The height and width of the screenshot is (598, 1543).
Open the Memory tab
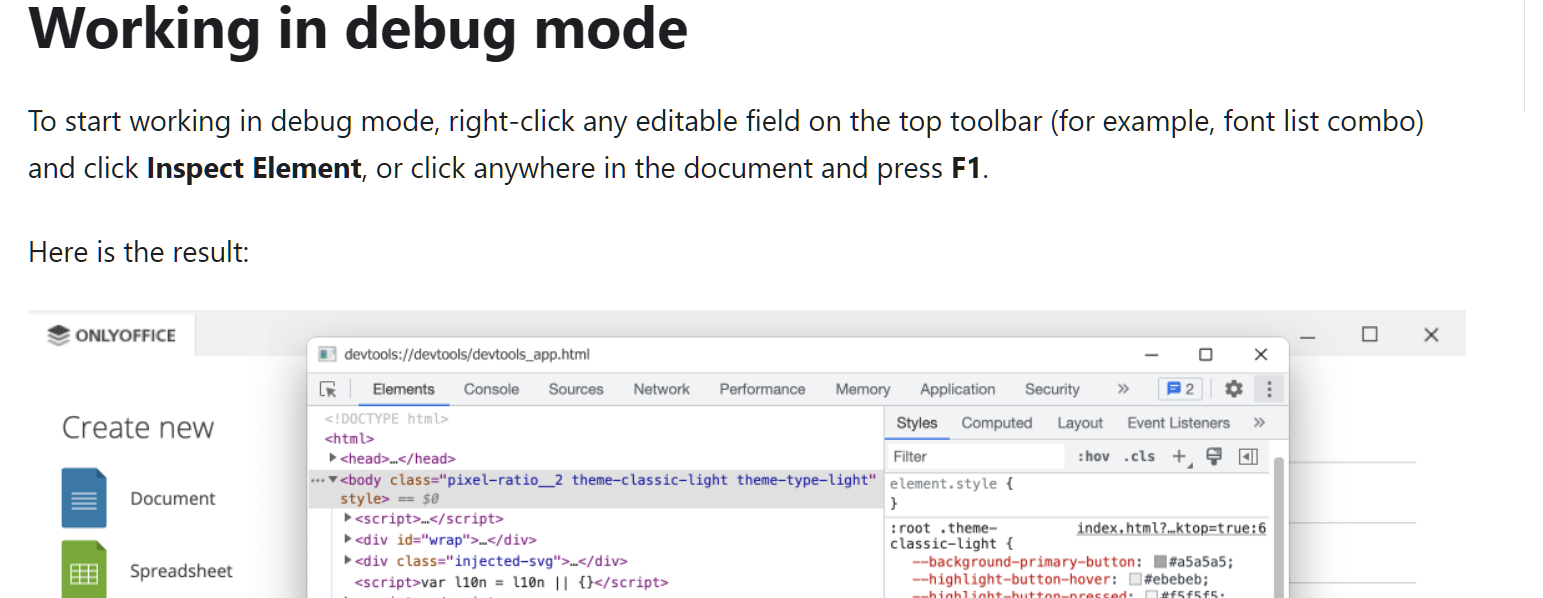tap(862, 389)
